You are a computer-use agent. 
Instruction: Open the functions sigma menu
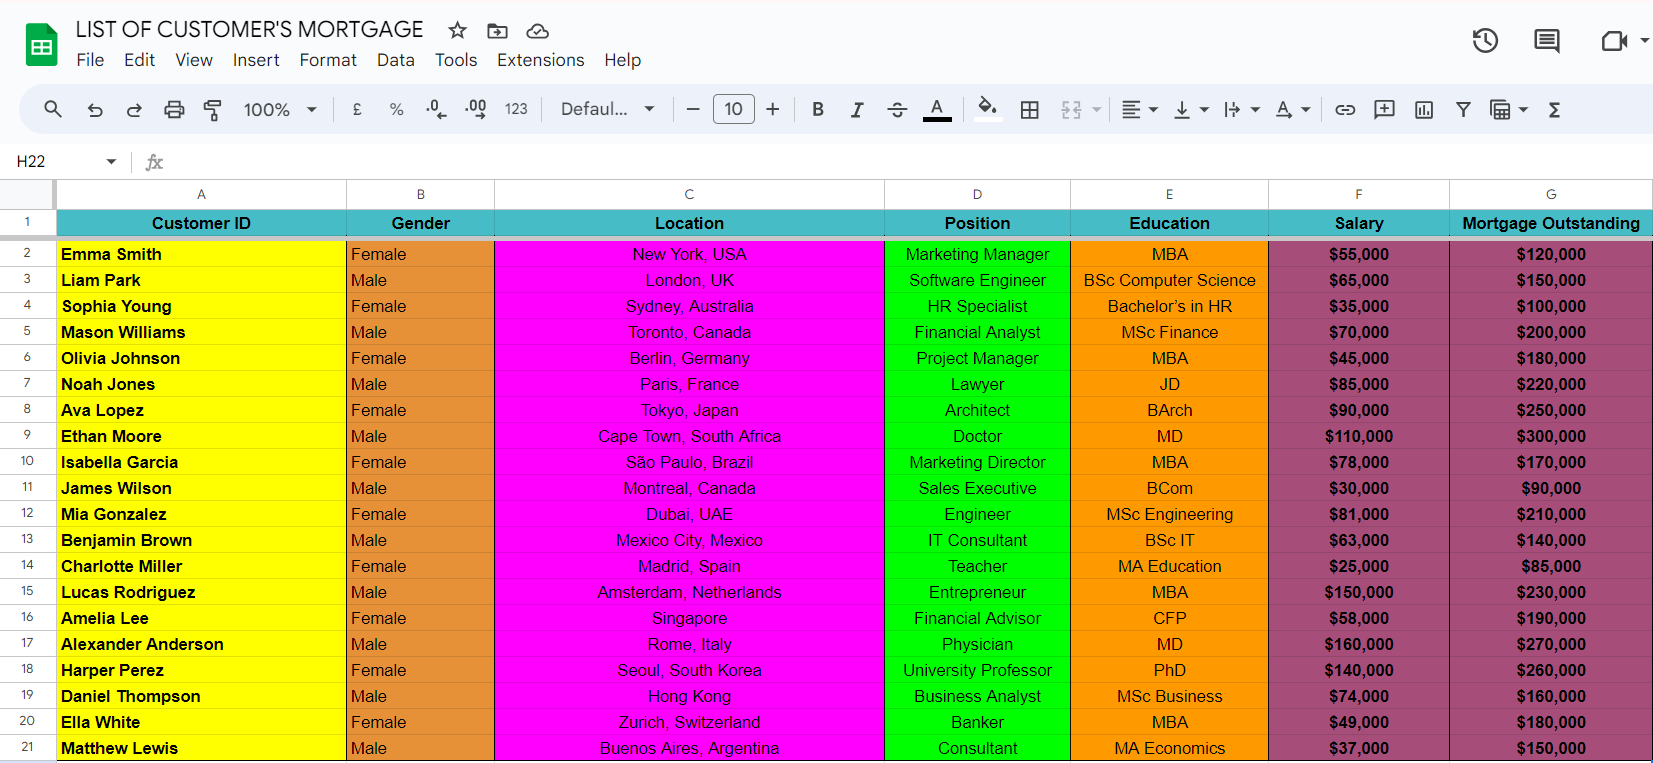(x=1554, y=110)
